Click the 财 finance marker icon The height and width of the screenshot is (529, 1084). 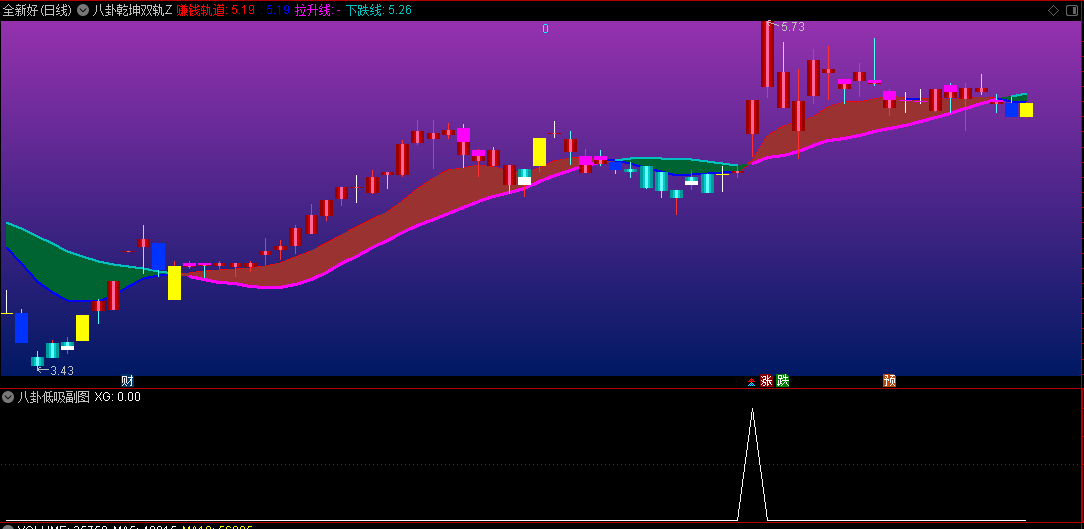[127, 381]
